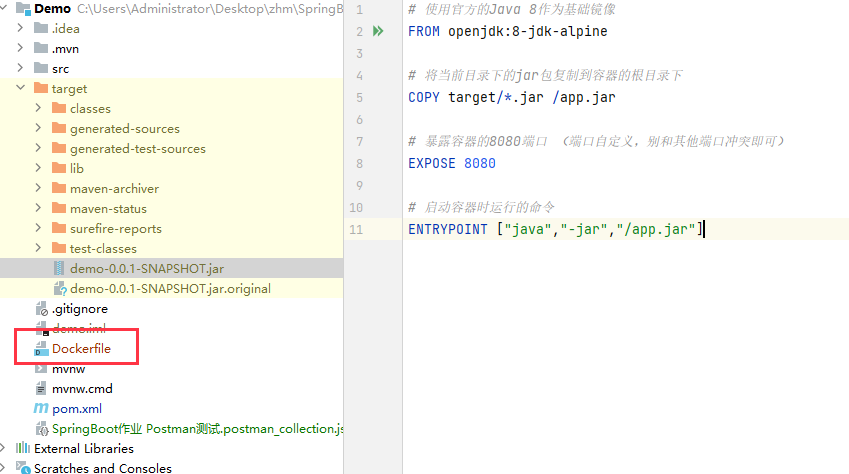The width and height of the screenshot is (849, 474).
Task: Click the comment above ENTRYPOINT on line 10
Action: (x=481, y=207)
